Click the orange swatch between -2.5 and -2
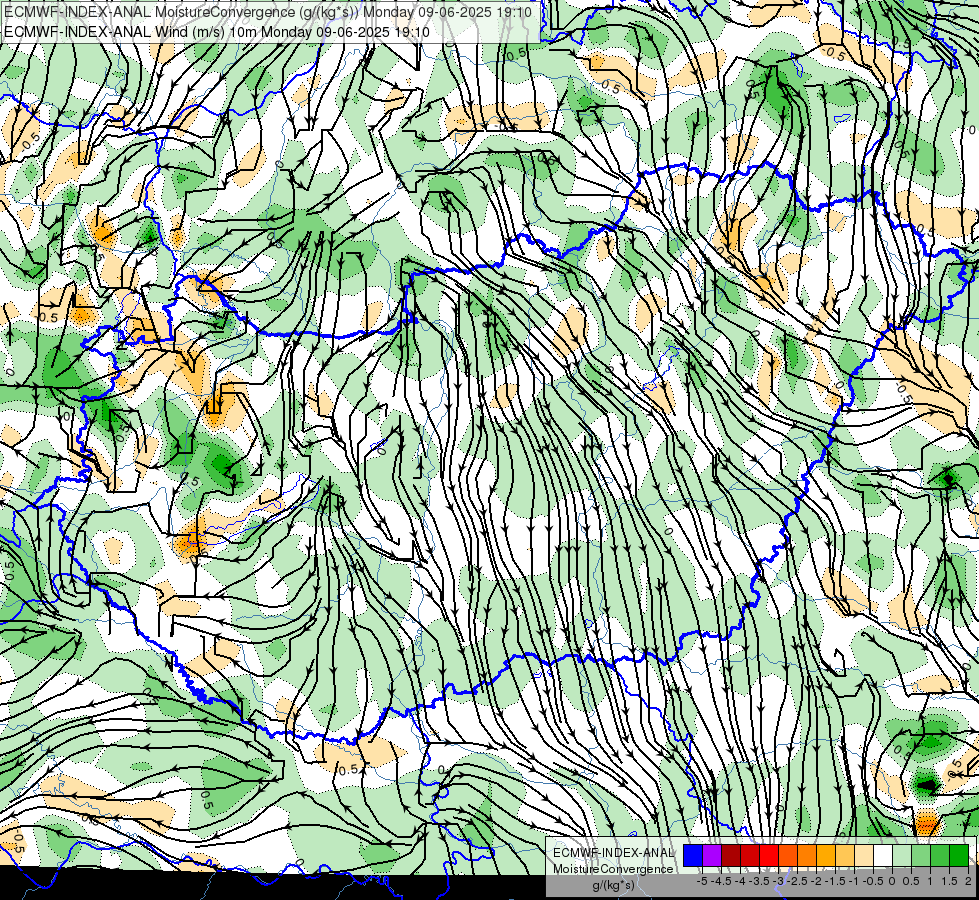Screen dimensions: 979x900 (x=807, y=855)
